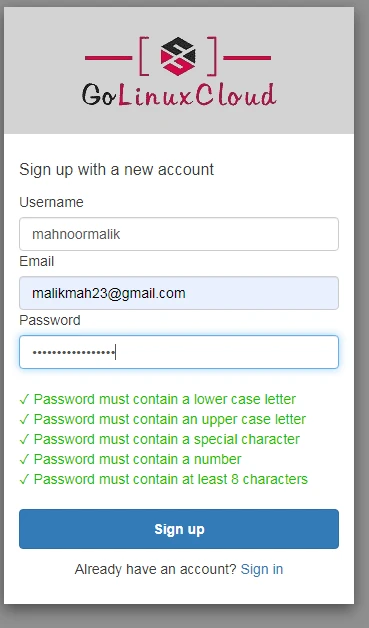
Task: Click the 'Sign up with a new account' heading
Action: [116, 169]
